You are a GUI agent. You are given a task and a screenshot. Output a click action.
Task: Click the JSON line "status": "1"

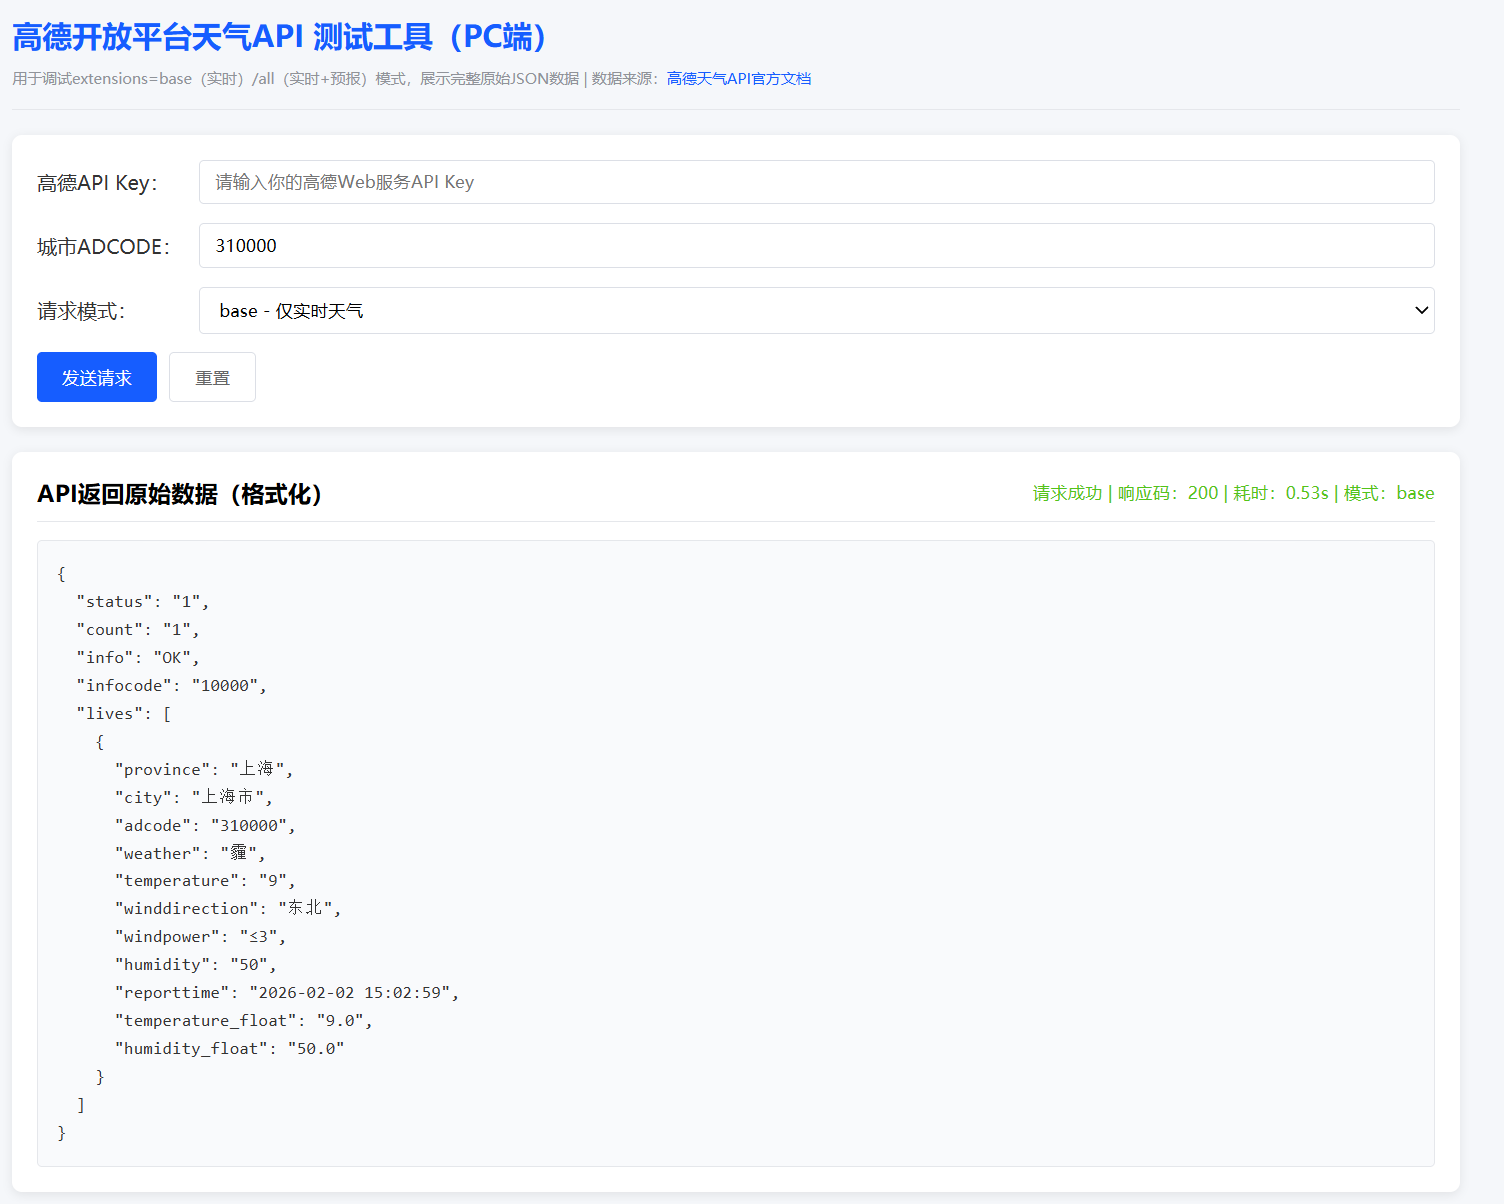[x=143, y=602]
